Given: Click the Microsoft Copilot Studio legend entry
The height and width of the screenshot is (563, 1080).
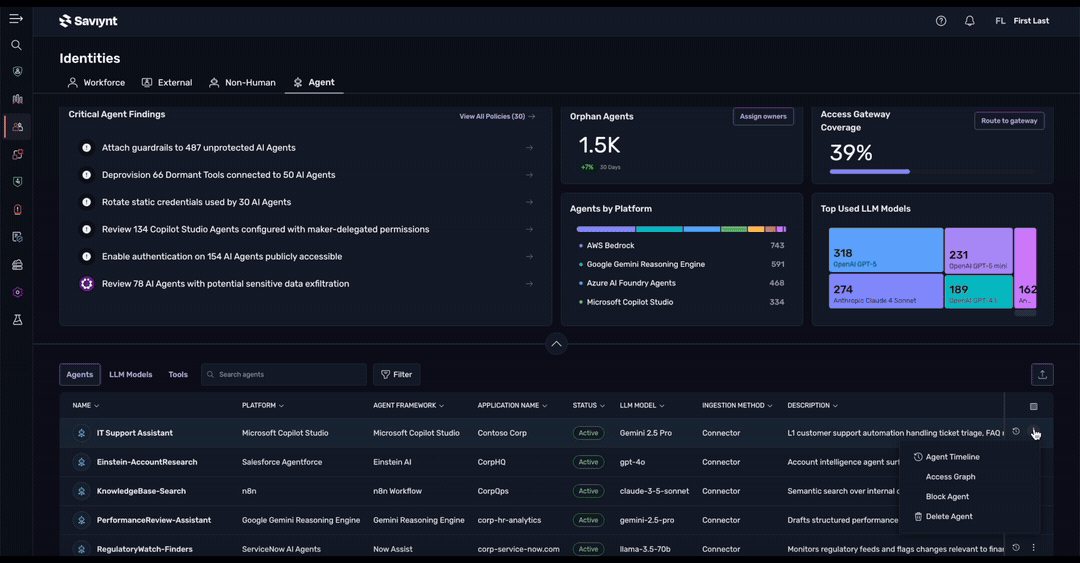Looking at the screenshot, I should pos(681,302).
